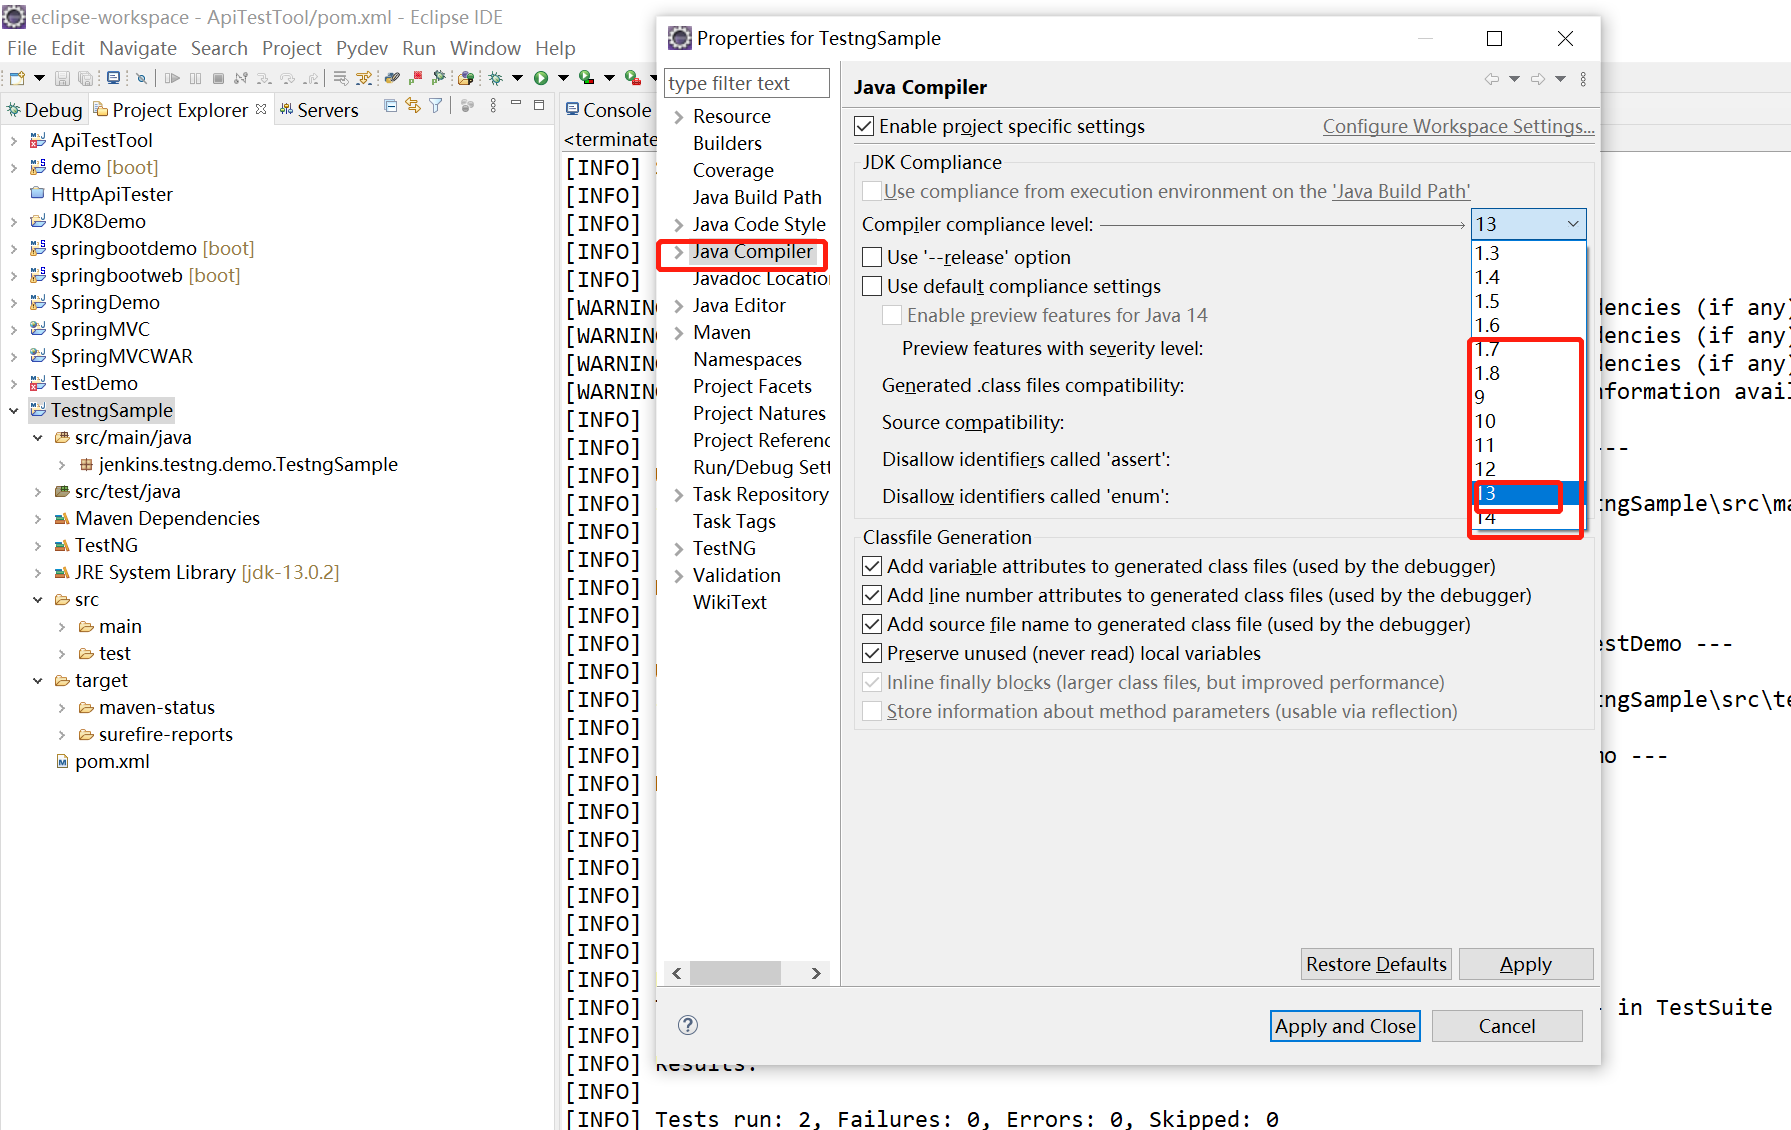Viewport: 1791px width, 1130px height.
Task: Click the Step Over icon
Action: [x=287, y=78]
